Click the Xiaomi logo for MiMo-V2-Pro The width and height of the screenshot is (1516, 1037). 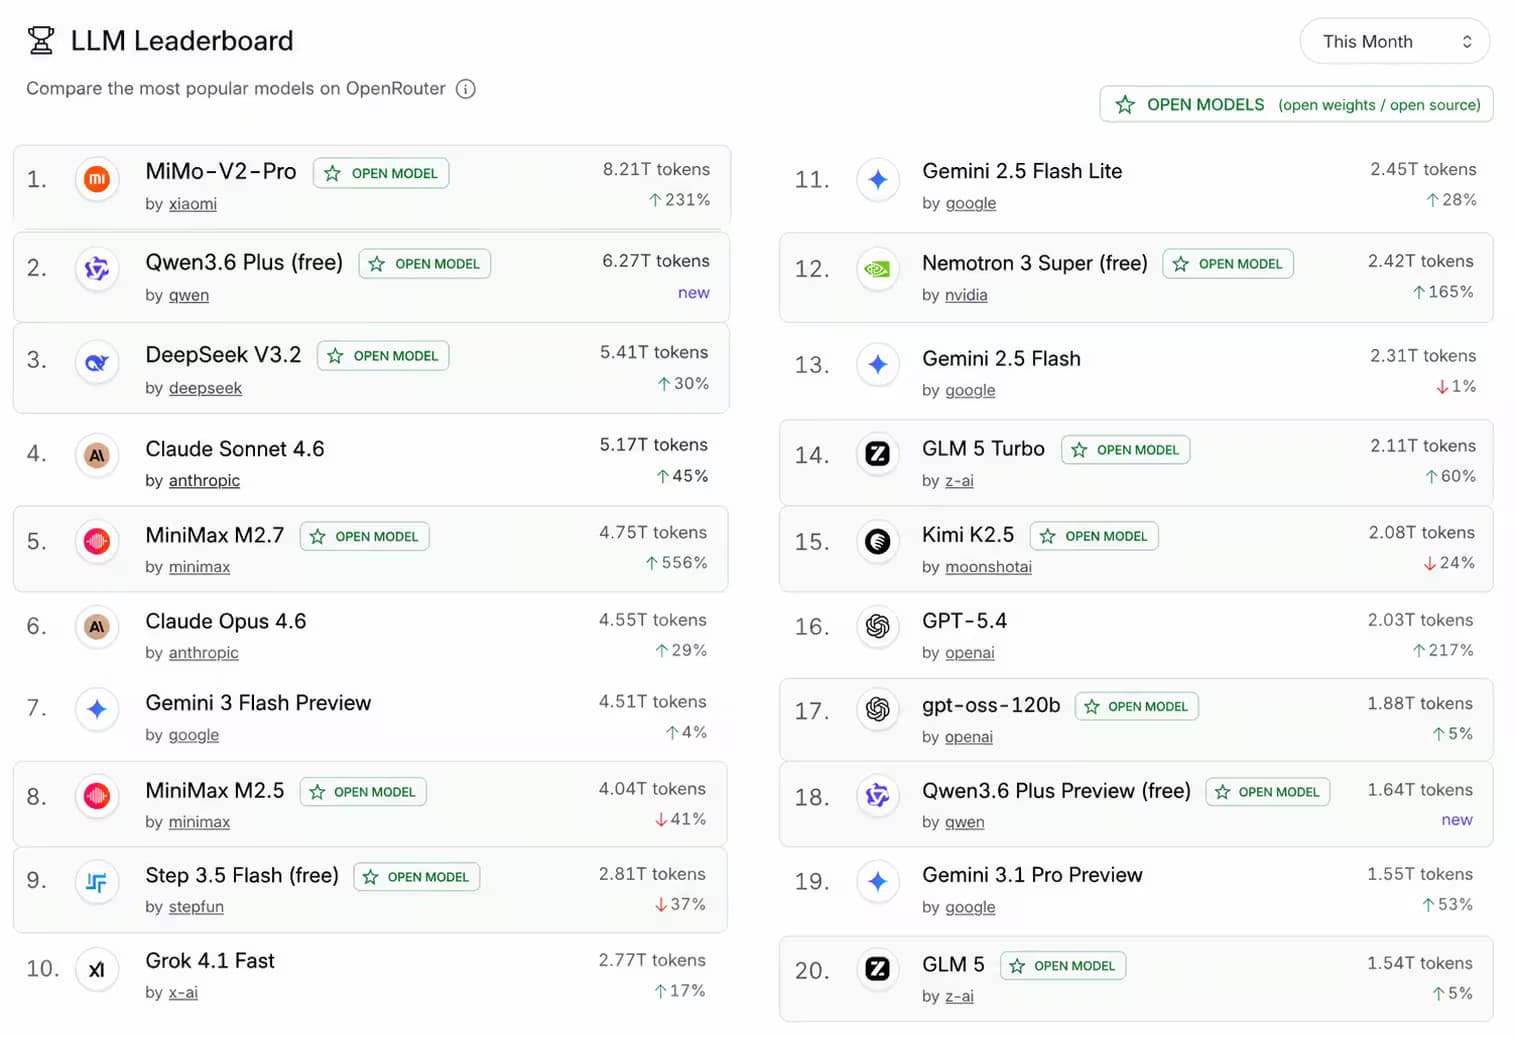(x=97, y=179)
